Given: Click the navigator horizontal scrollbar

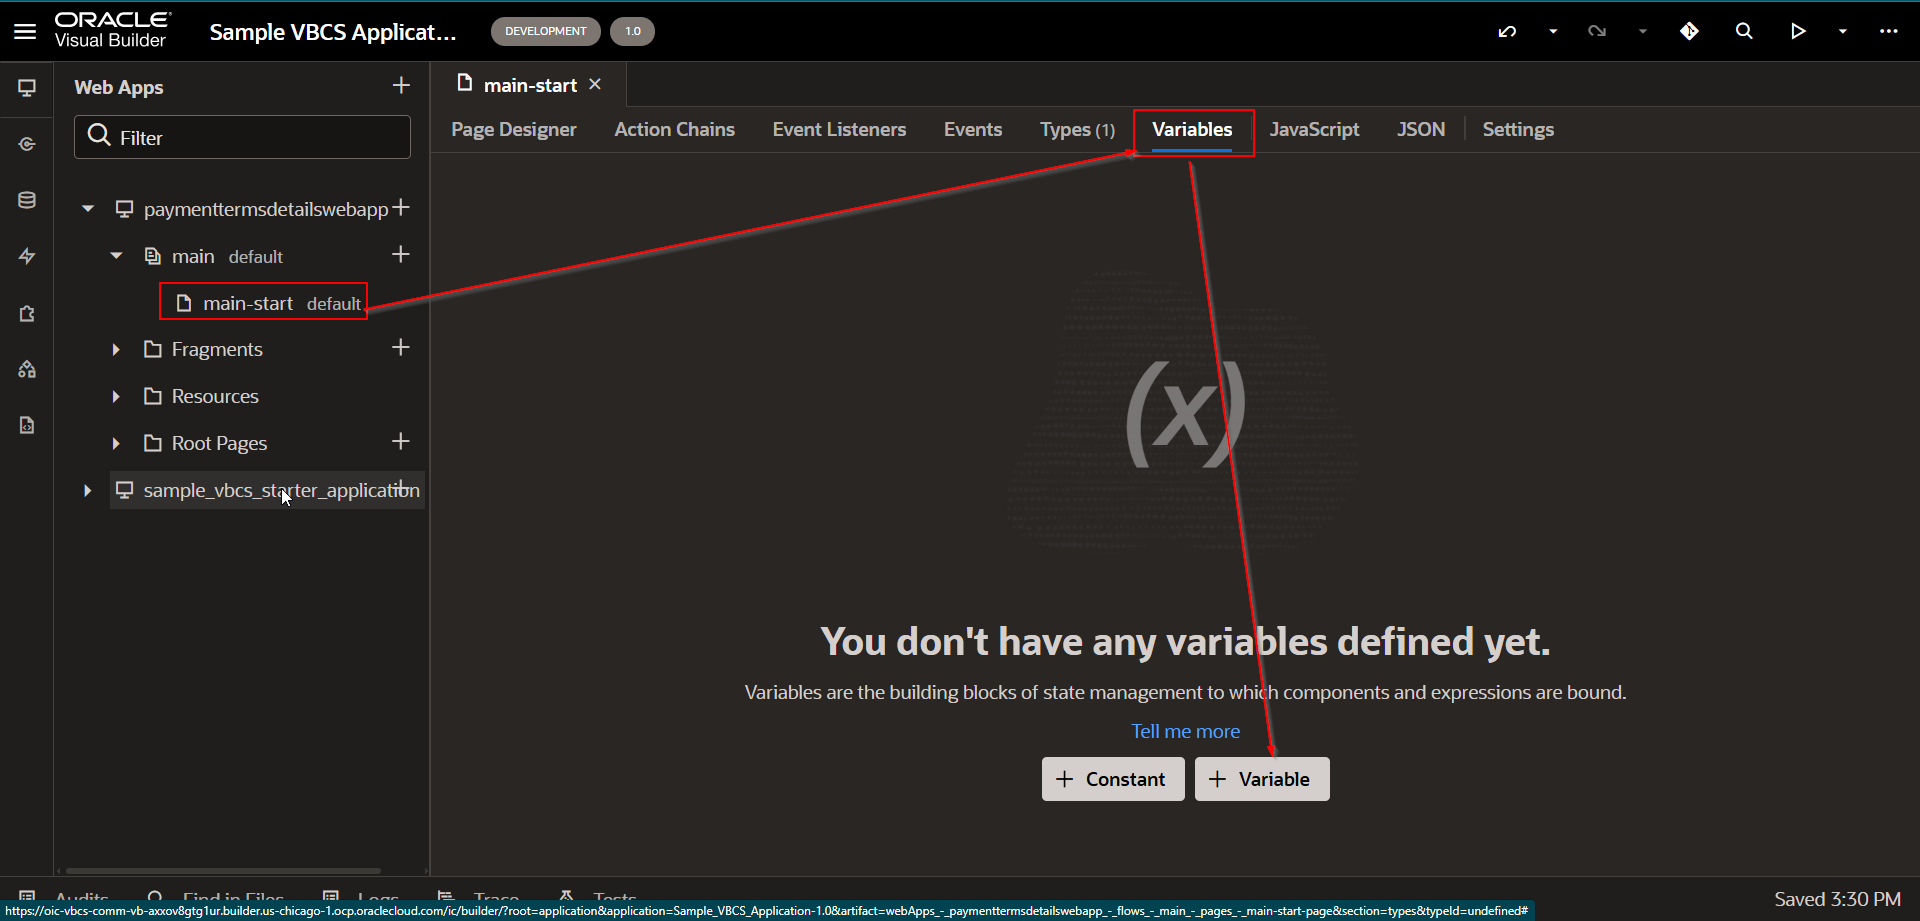Looking at the screenshot, I should point(223,871).
